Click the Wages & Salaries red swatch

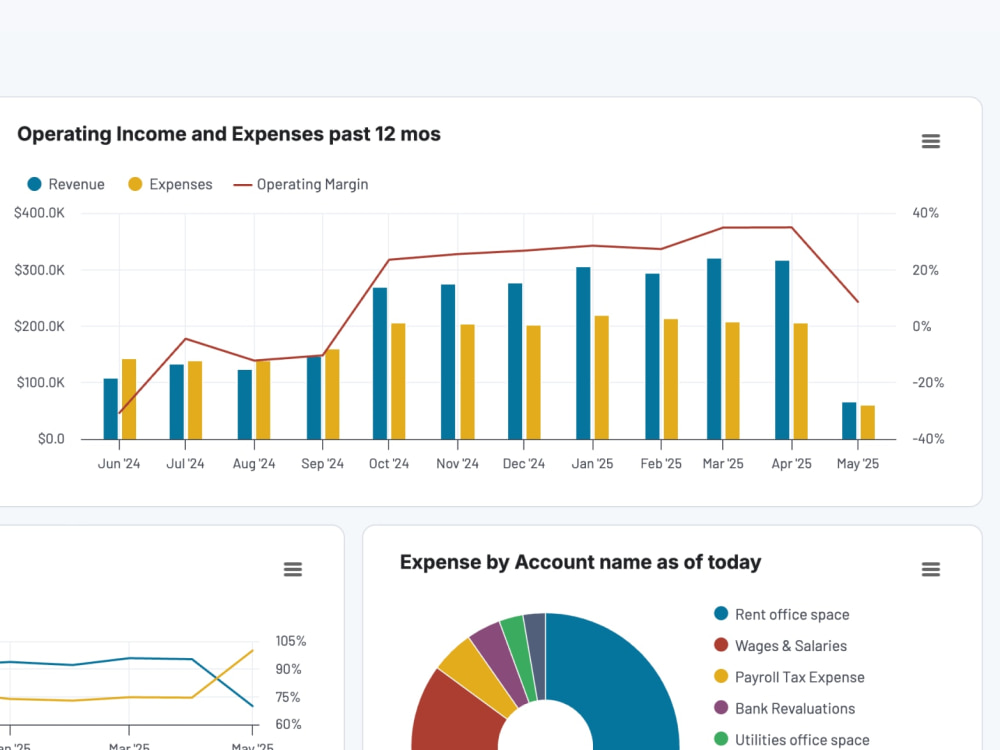point(721,645)
